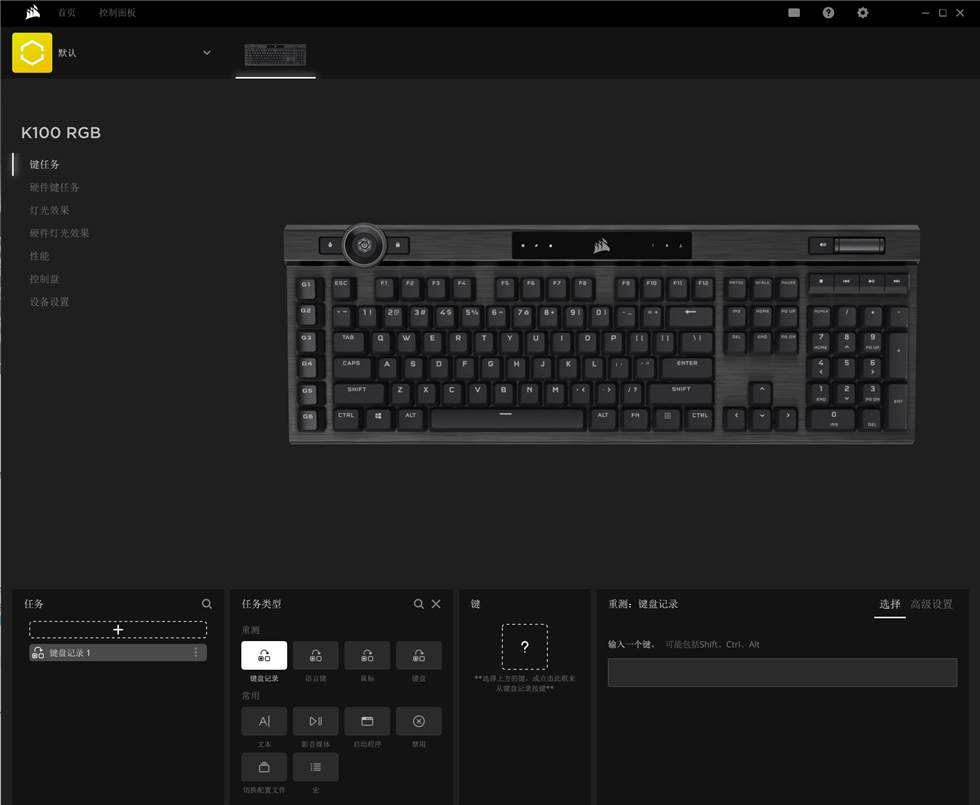Select the 键盘记录 remap task type
The image size is (980, 805).
point(264,655)
